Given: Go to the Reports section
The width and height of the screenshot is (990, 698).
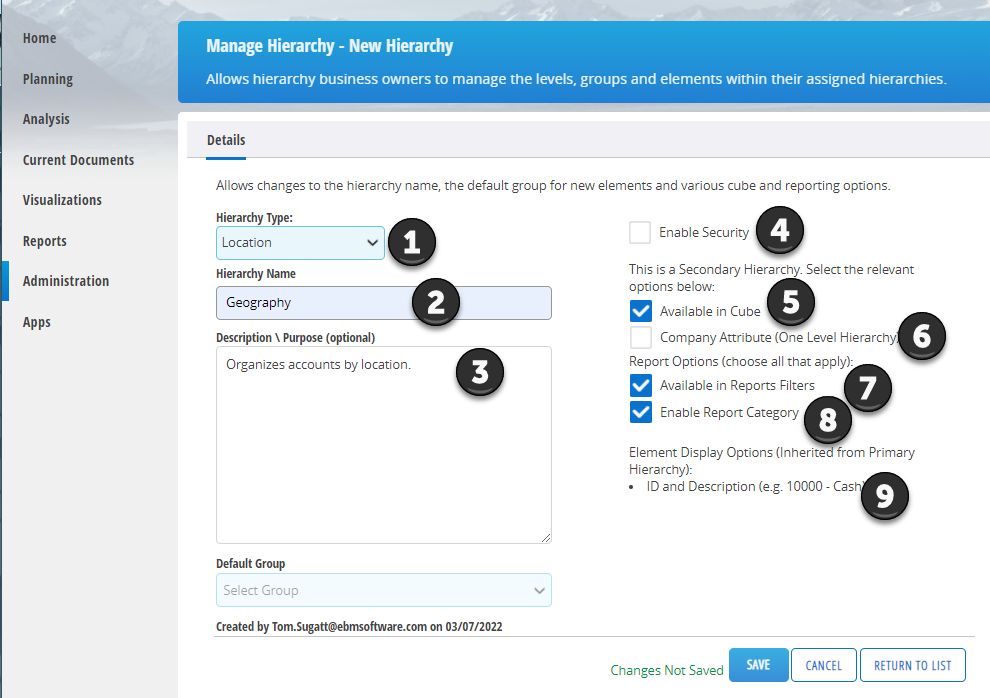Looking at the screenshot, I should [44, 241].
